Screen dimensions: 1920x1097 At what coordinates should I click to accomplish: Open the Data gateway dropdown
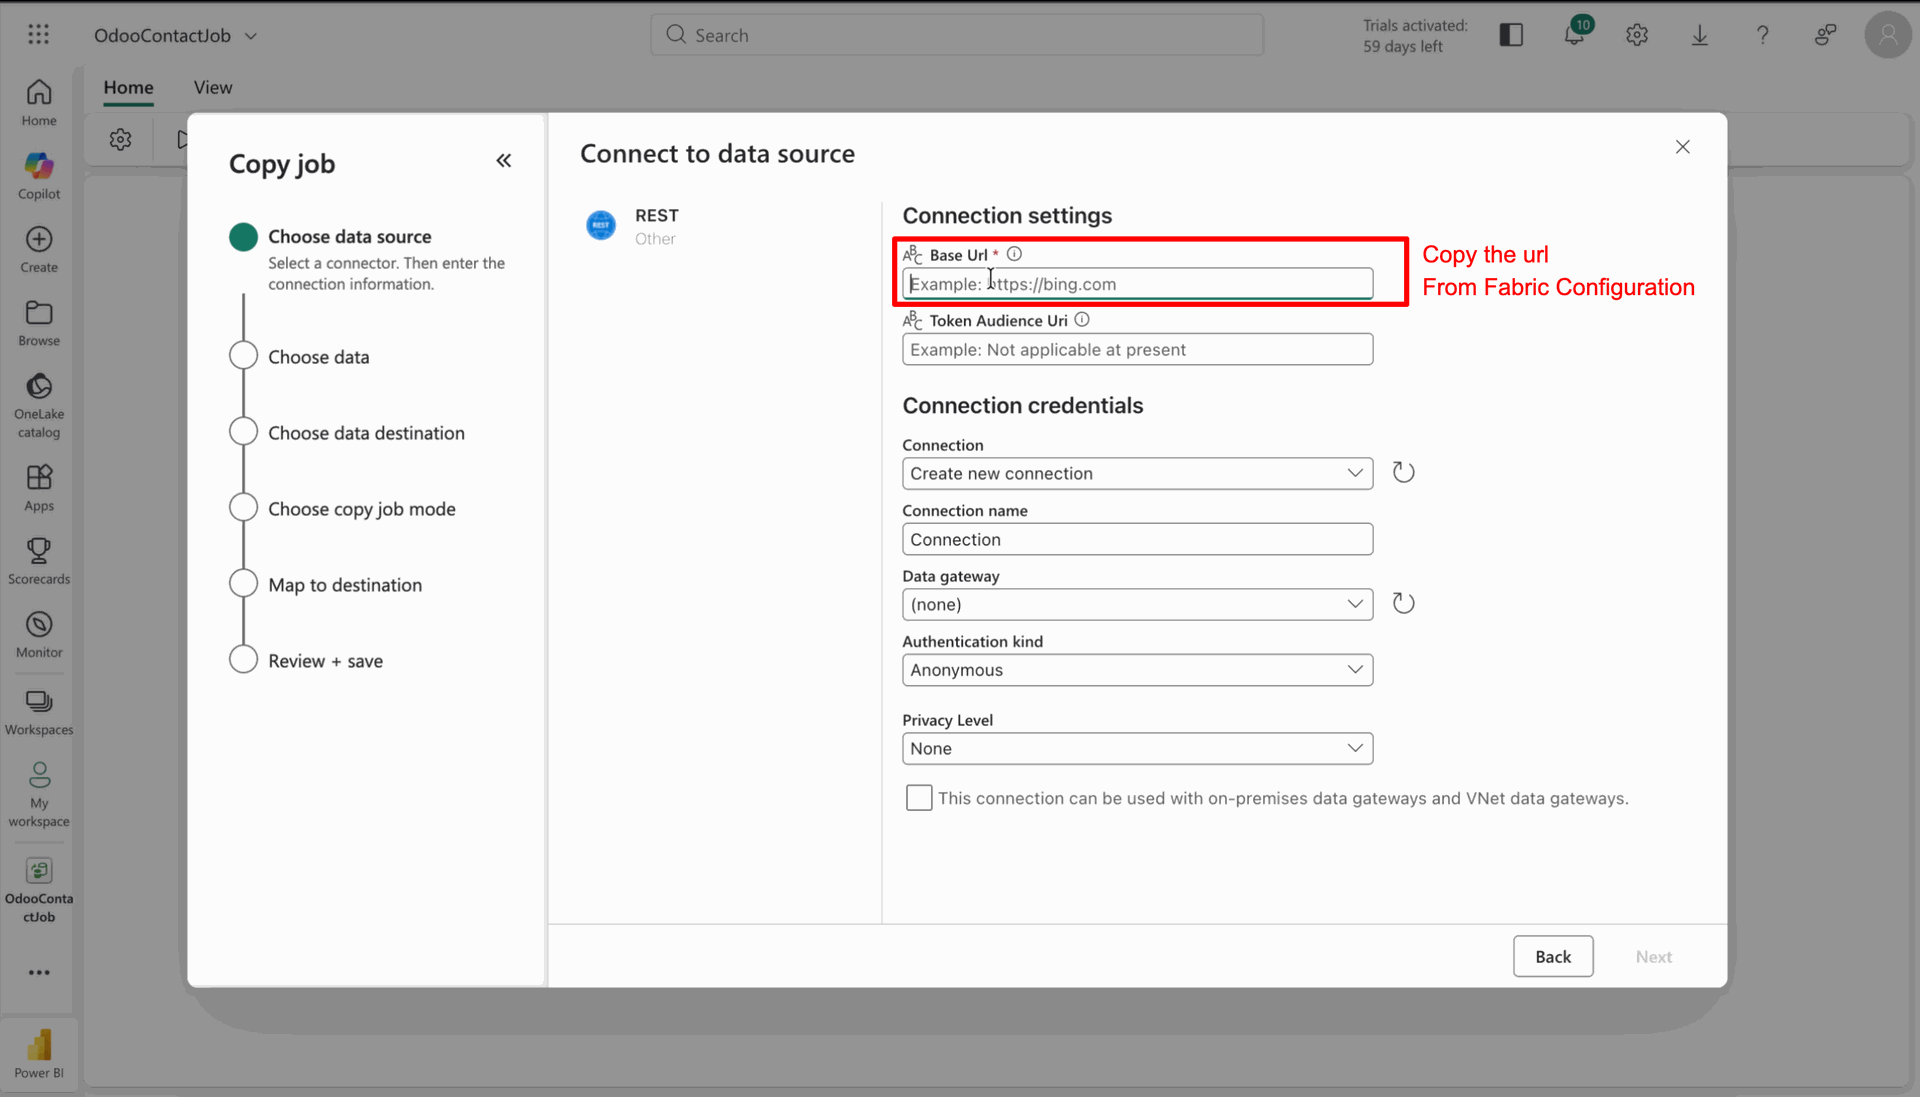coord(1137,604)
